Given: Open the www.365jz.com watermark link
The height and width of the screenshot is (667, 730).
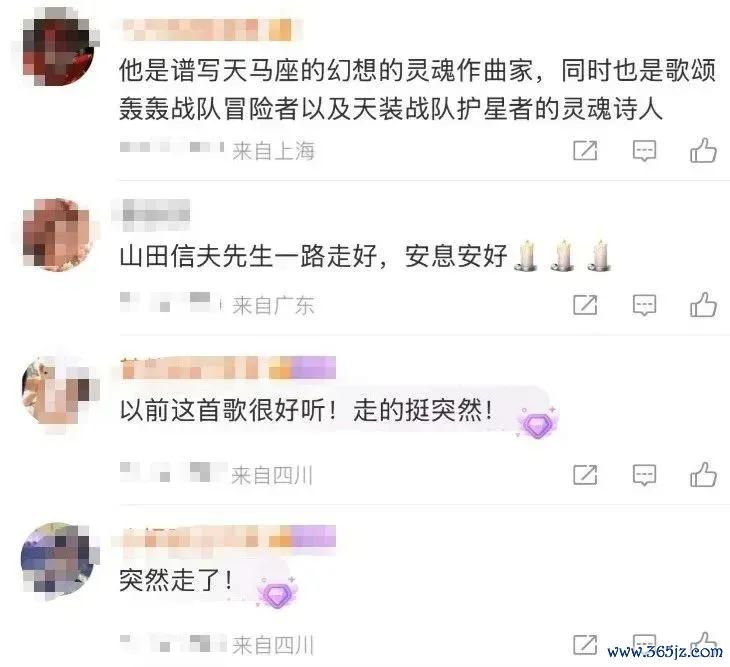Looking at the screenshot, I should 665,651.
